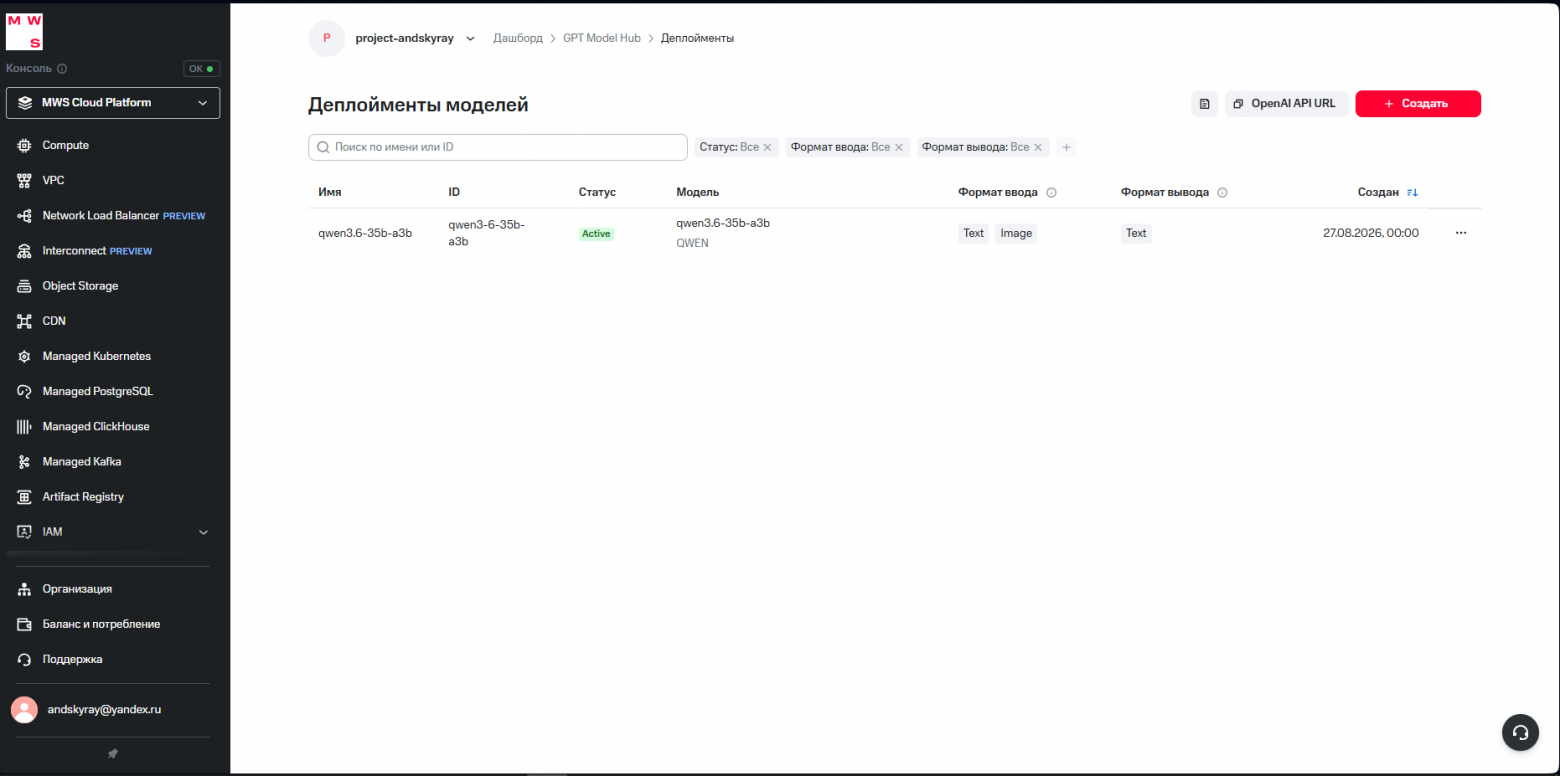Open the support headset chat button
This screenshot has width=1560, height=776.
1520,732
